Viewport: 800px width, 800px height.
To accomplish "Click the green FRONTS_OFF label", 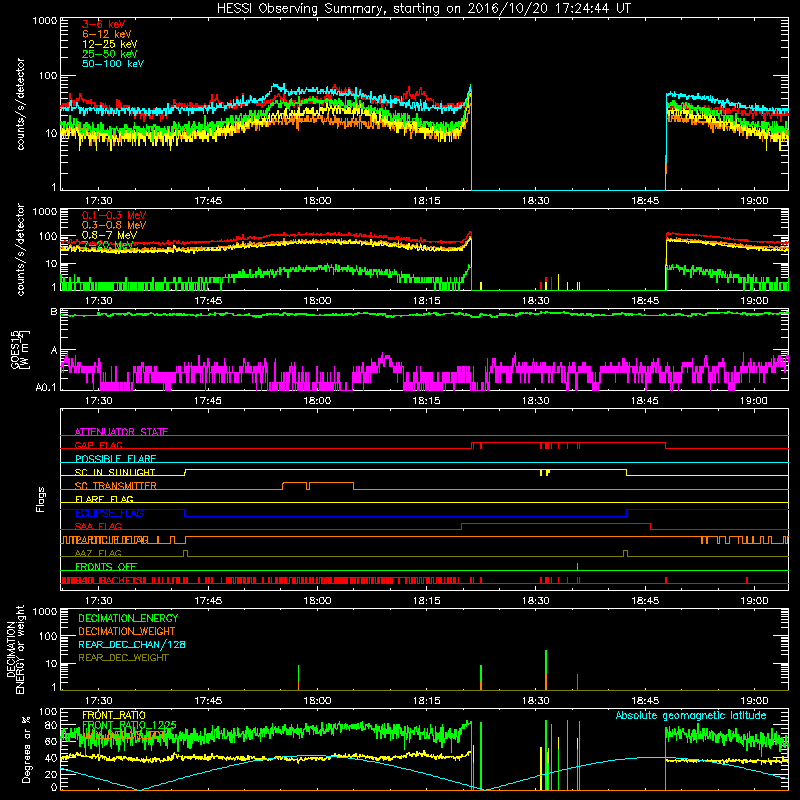I will coord(106,566).
